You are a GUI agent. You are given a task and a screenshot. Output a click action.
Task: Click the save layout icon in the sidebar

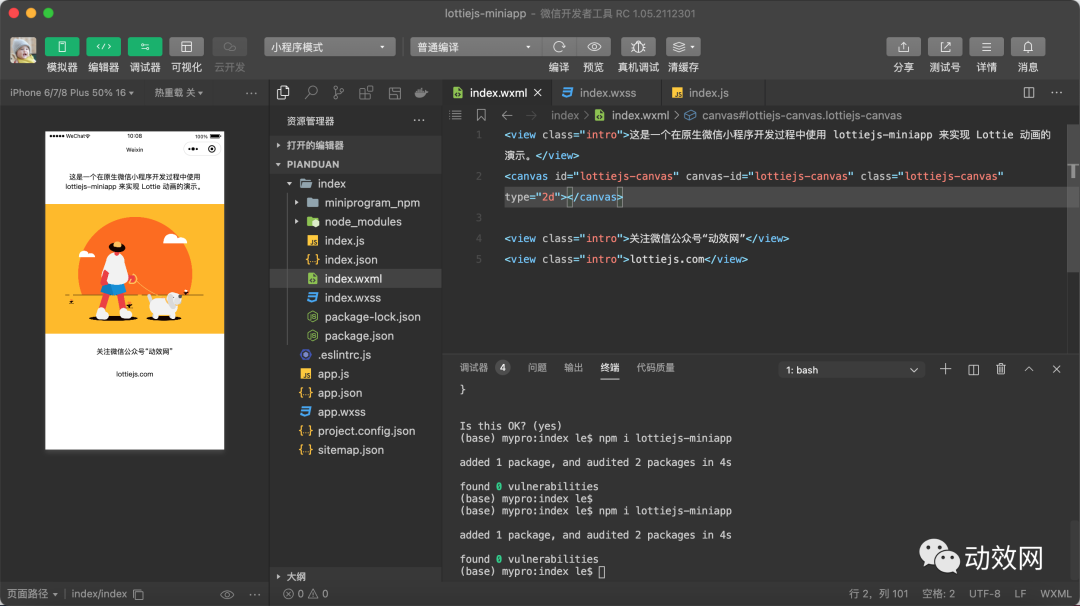(395, 92)
